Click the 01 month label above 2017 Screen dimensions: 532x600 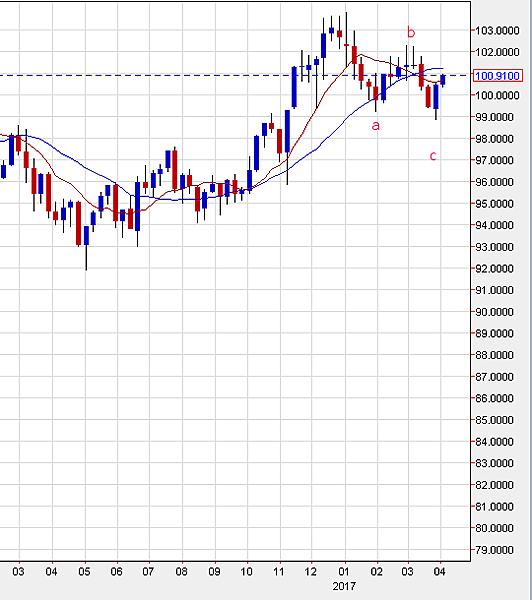344,572
